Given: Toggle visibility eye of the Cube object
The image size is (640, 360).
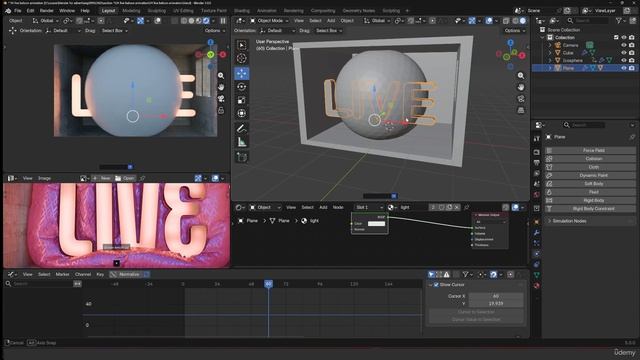Looking at the screenshot, I should pos(624,53).
